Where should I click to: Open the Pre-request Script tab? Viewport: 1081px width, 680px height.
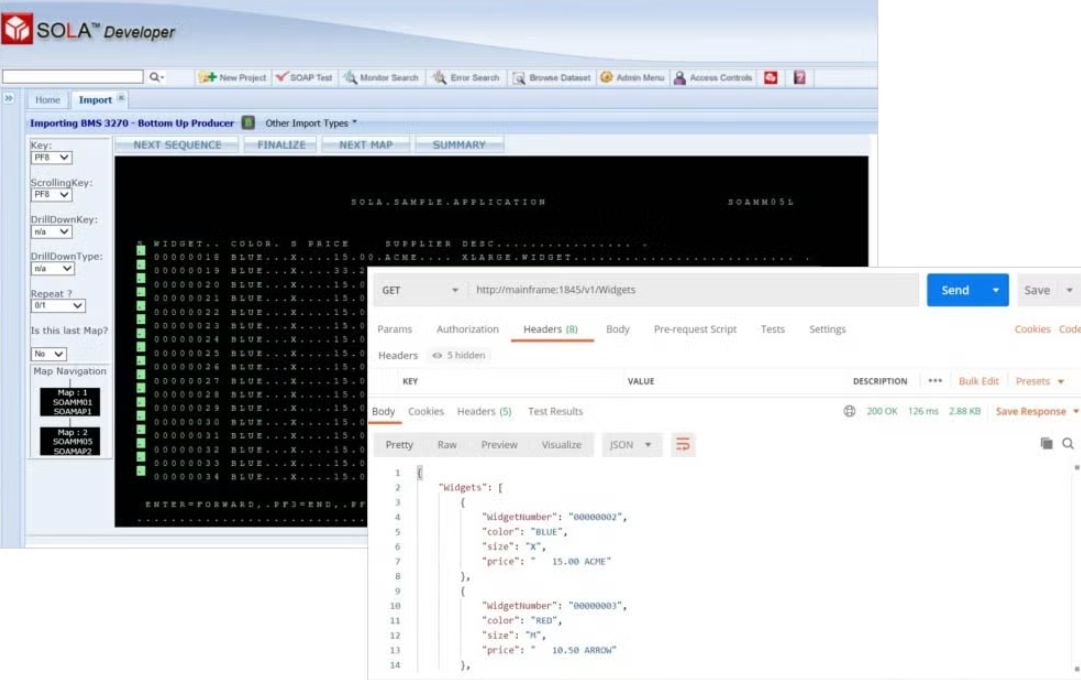click(695, 328)
